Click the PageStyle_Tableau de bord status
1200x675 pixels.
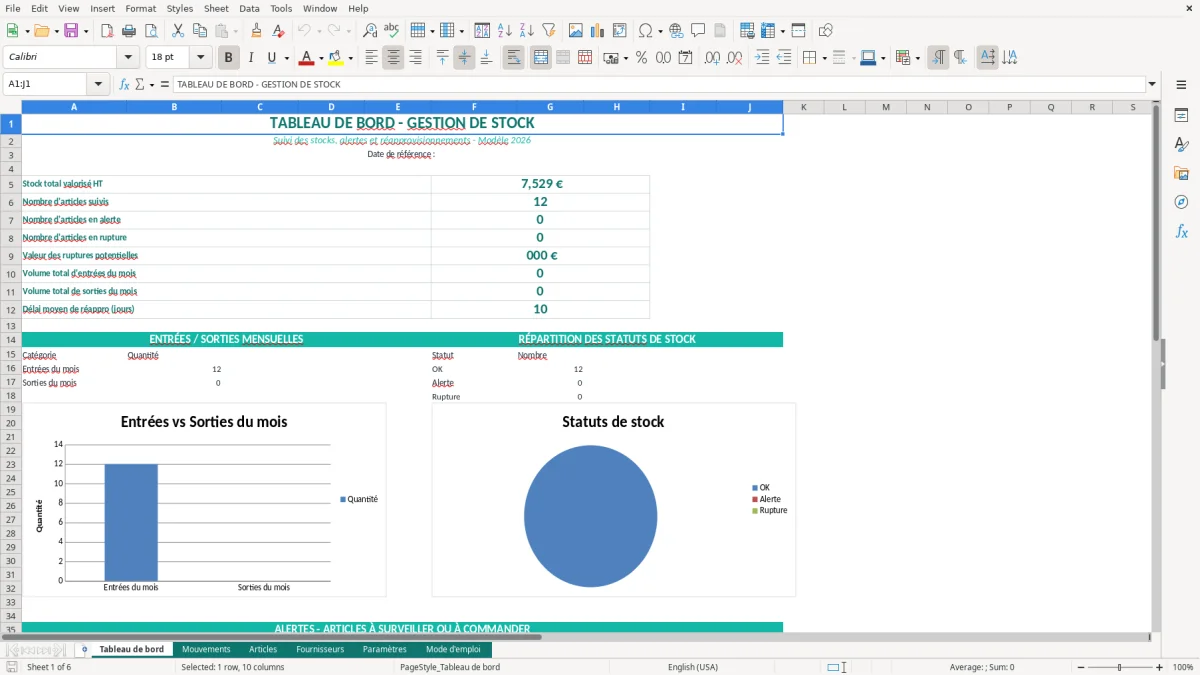tap(450, 667)
